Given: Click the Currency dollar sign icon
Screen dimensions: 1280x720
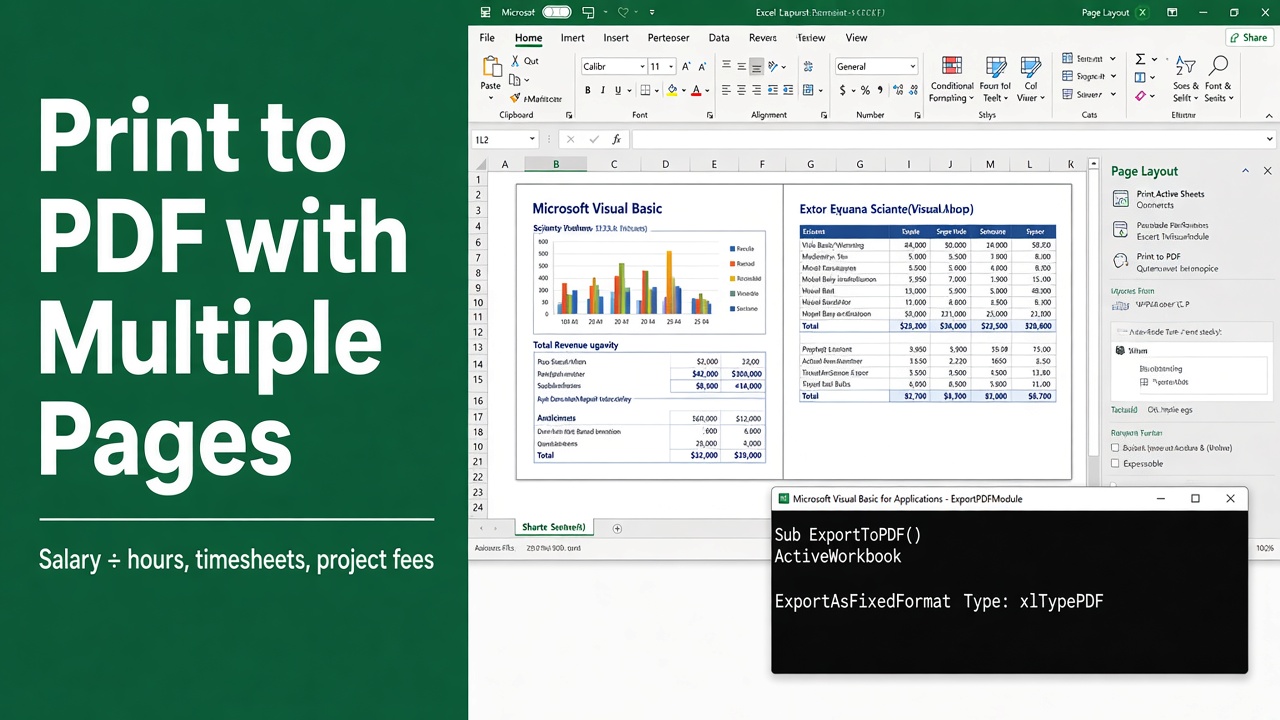Looking at the screenshot, I should click(842, 90).
